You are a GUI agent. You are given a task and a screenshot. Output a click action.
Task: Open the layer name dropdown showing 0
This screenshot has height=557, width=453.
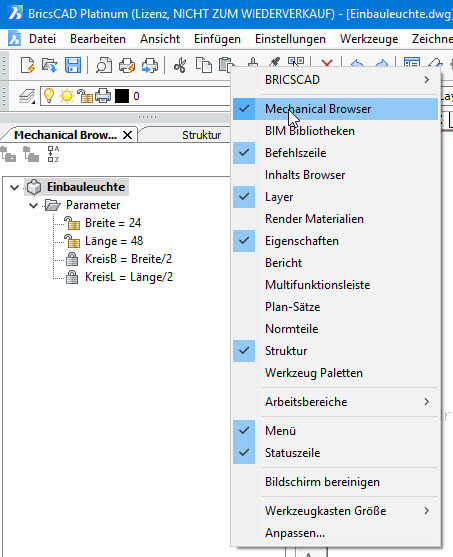pyautogui.click(x=136, y=96)
